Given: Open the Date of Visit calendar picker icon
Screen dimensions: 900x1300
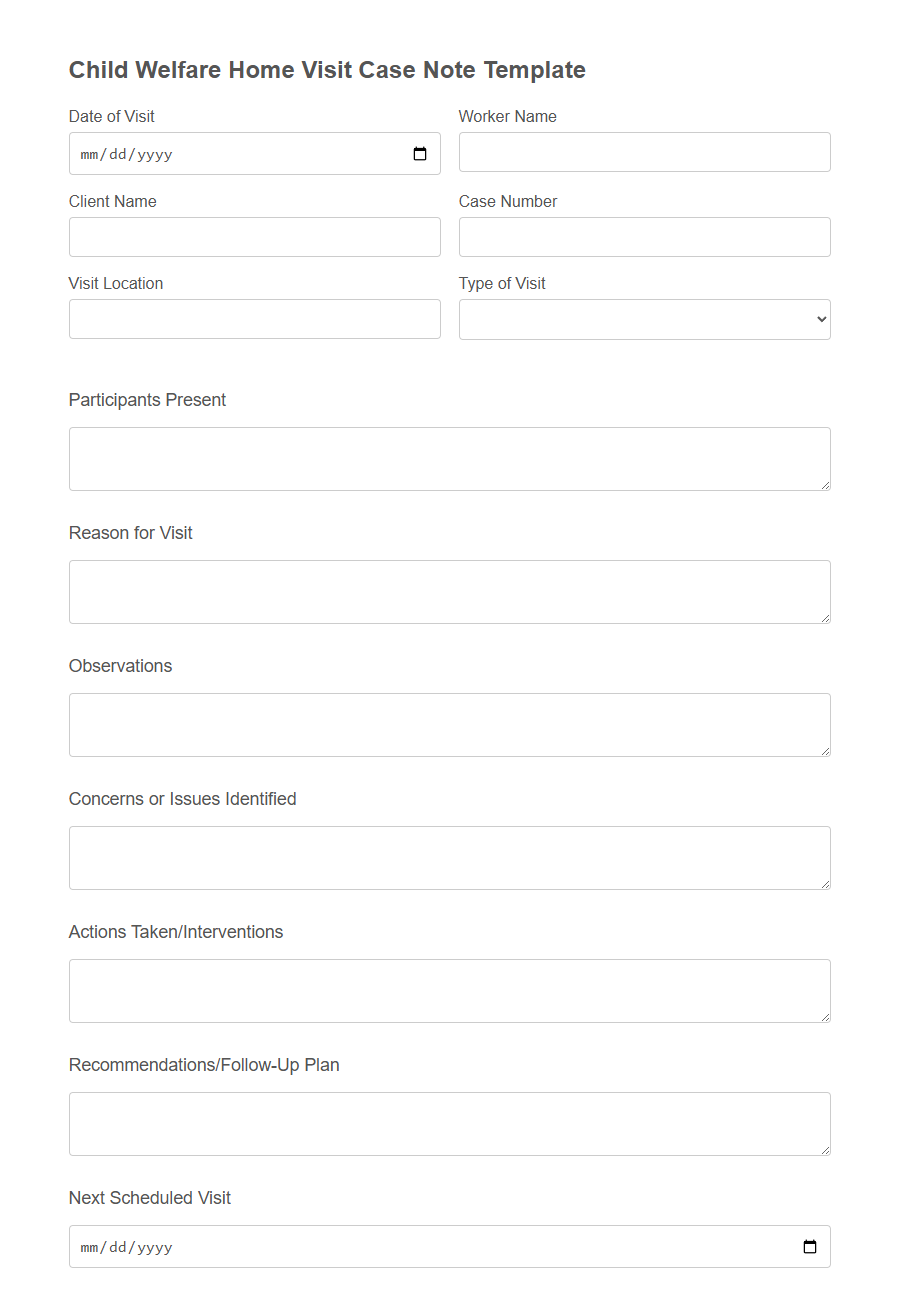Looking at the screenshot, I should [x=421, y=153].
